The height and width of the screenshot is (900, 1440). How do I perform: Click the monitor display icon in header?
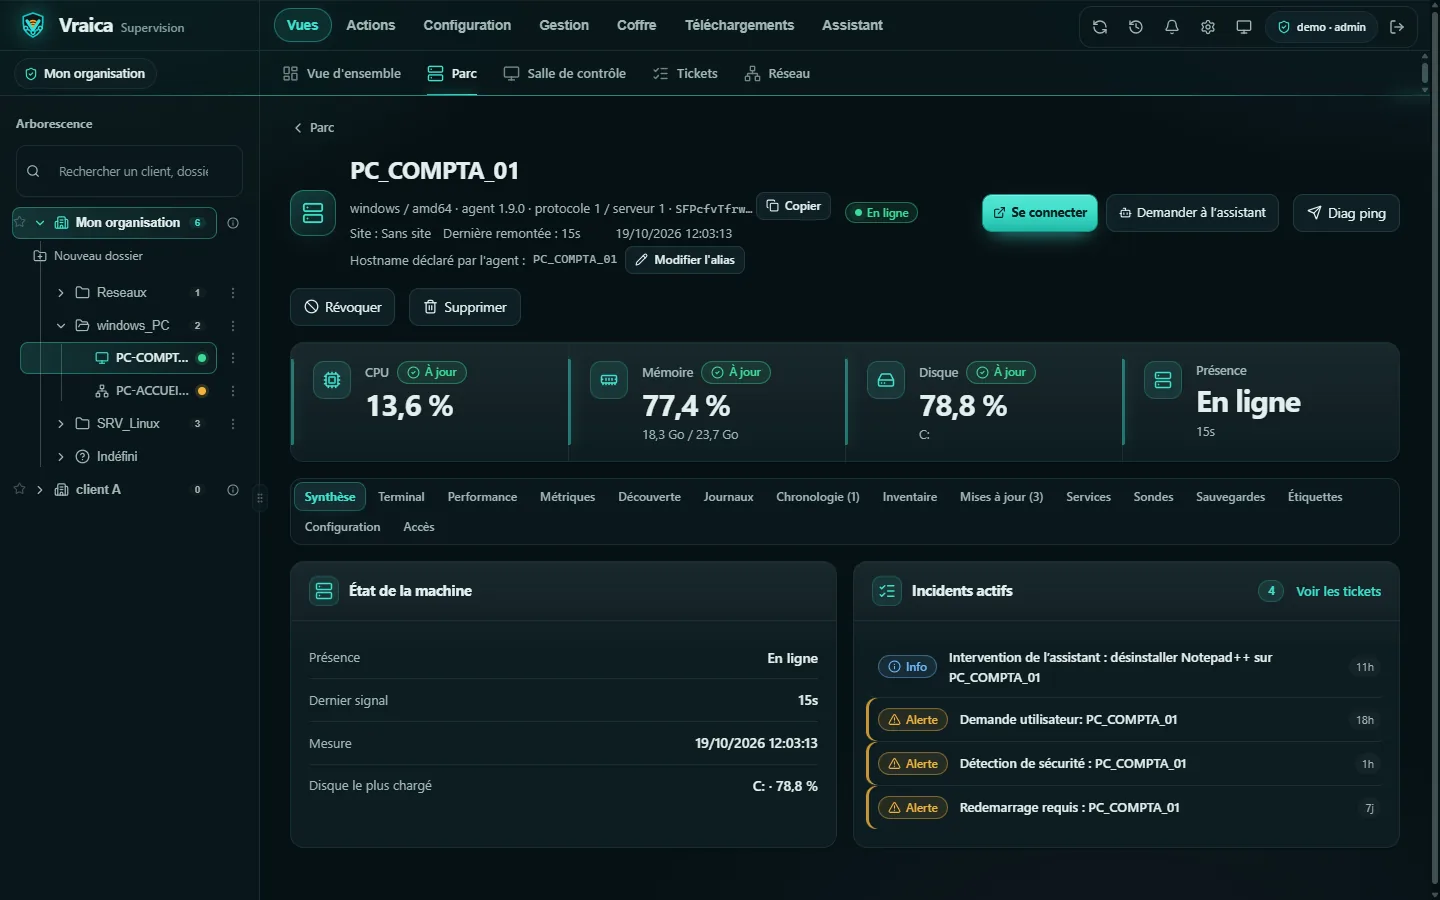point(1244,27)
